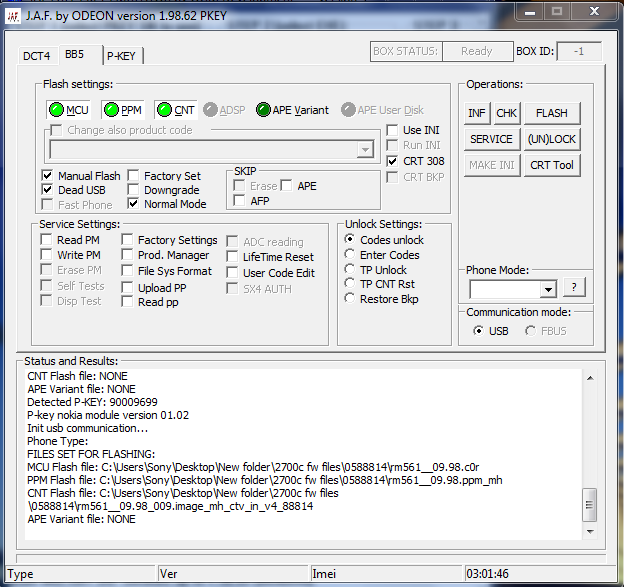
Task: Select USB communication mode
Action: tap(478, 331)
